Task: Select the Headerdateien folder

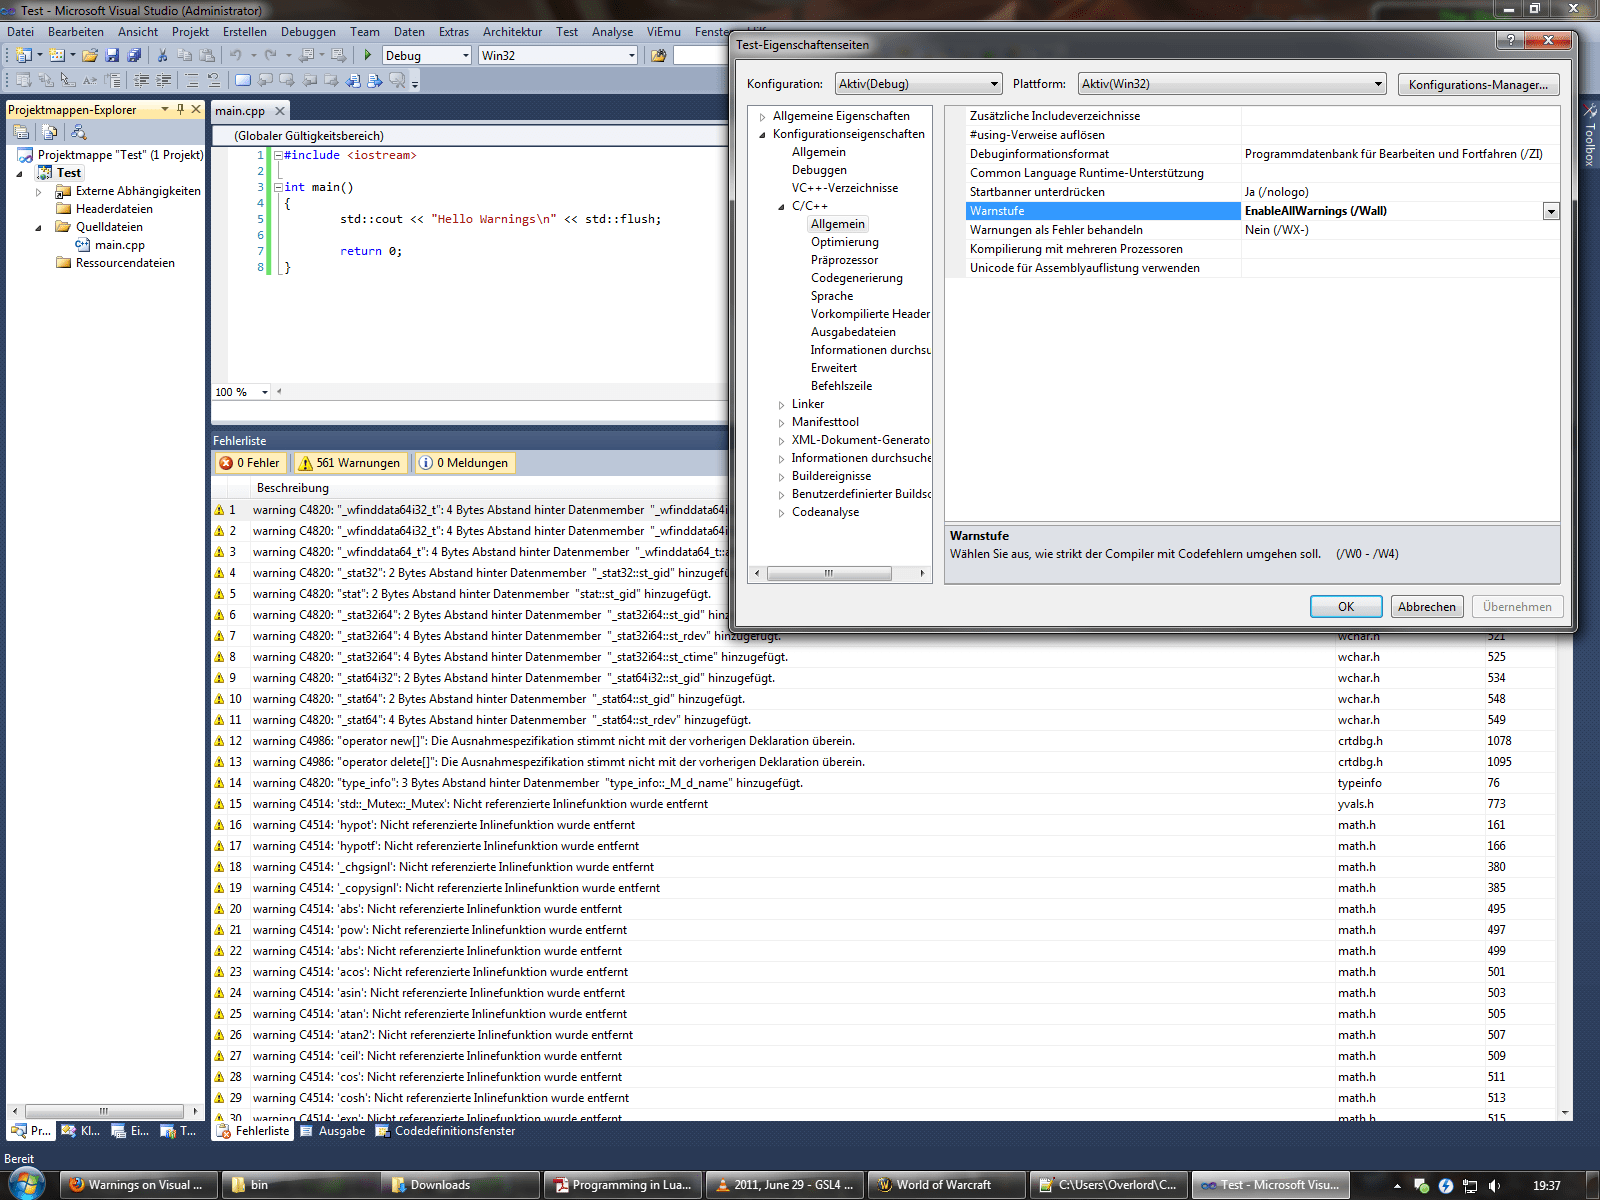Action: pyautogui.click(x=114, y=209)
